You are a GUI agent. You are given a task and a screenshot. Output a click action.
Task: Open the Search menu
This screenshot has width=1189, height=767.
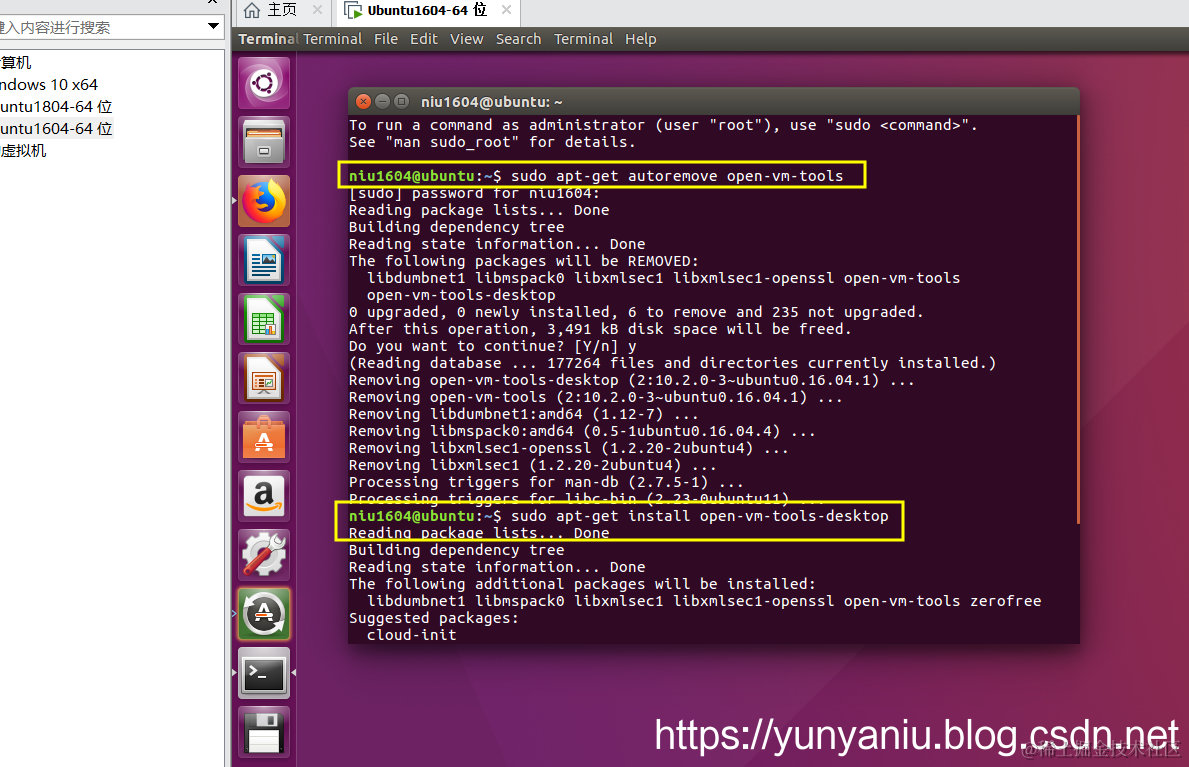[519, 39]
